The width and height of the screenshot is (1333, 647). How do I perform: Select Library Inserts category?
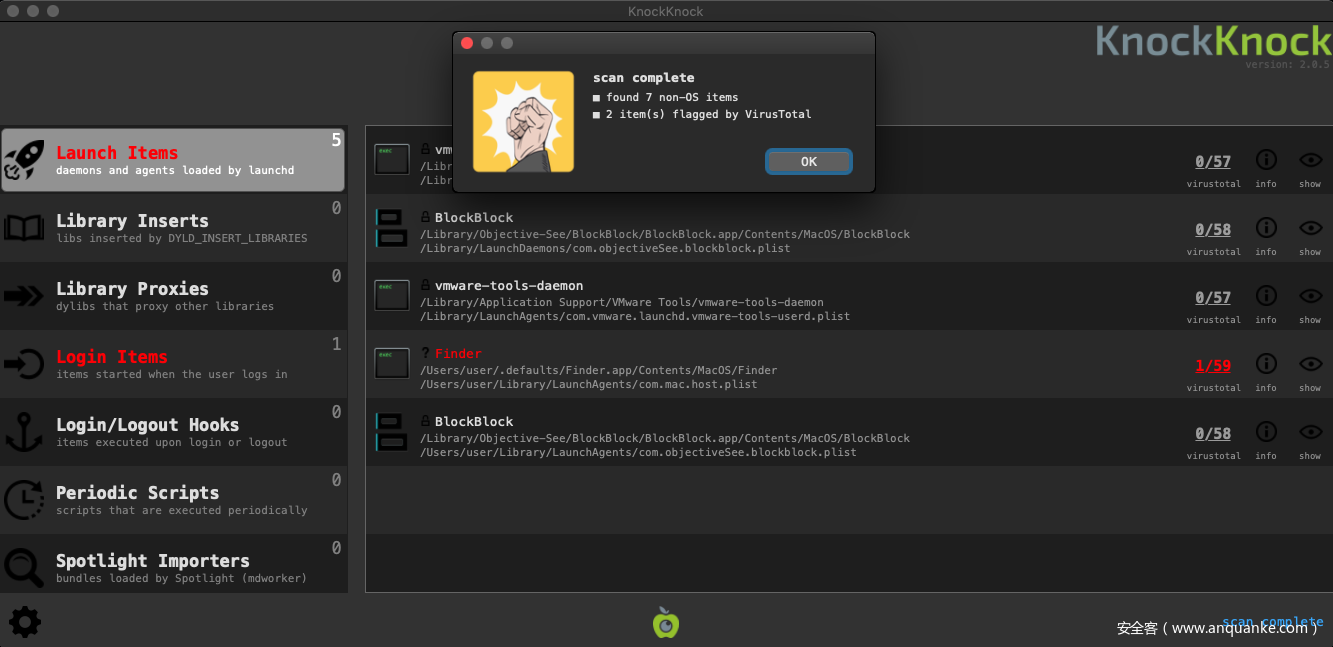[173, 228]
